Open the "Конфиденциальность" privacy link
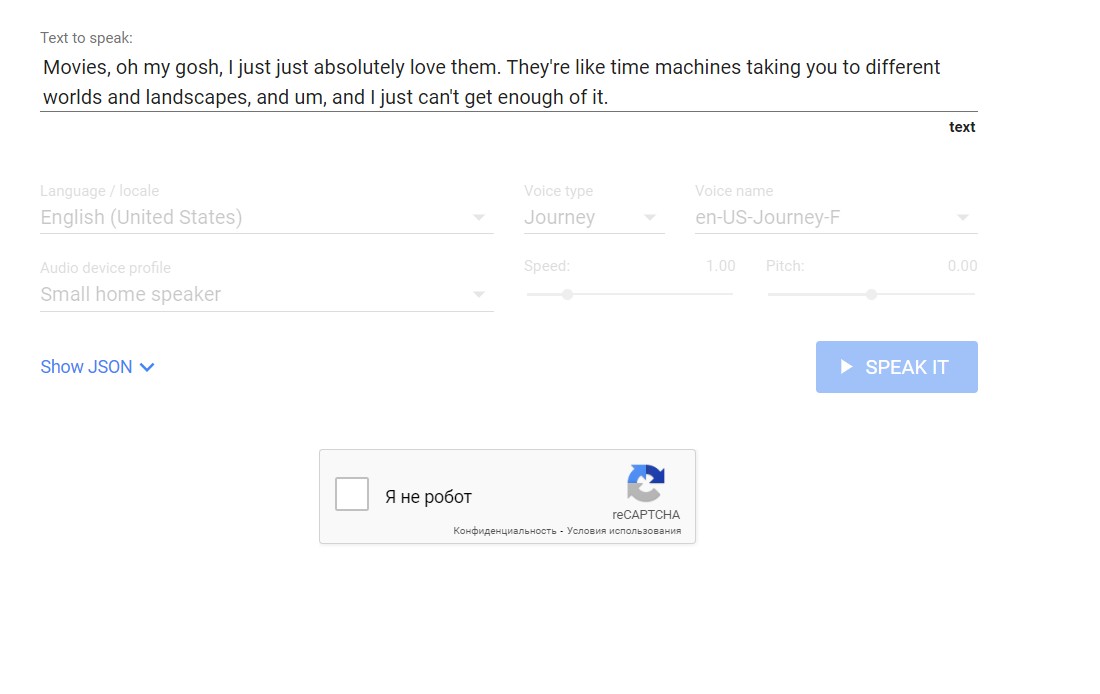Image resolution: width=1100 pixels, height=694 pixels. 504,531
